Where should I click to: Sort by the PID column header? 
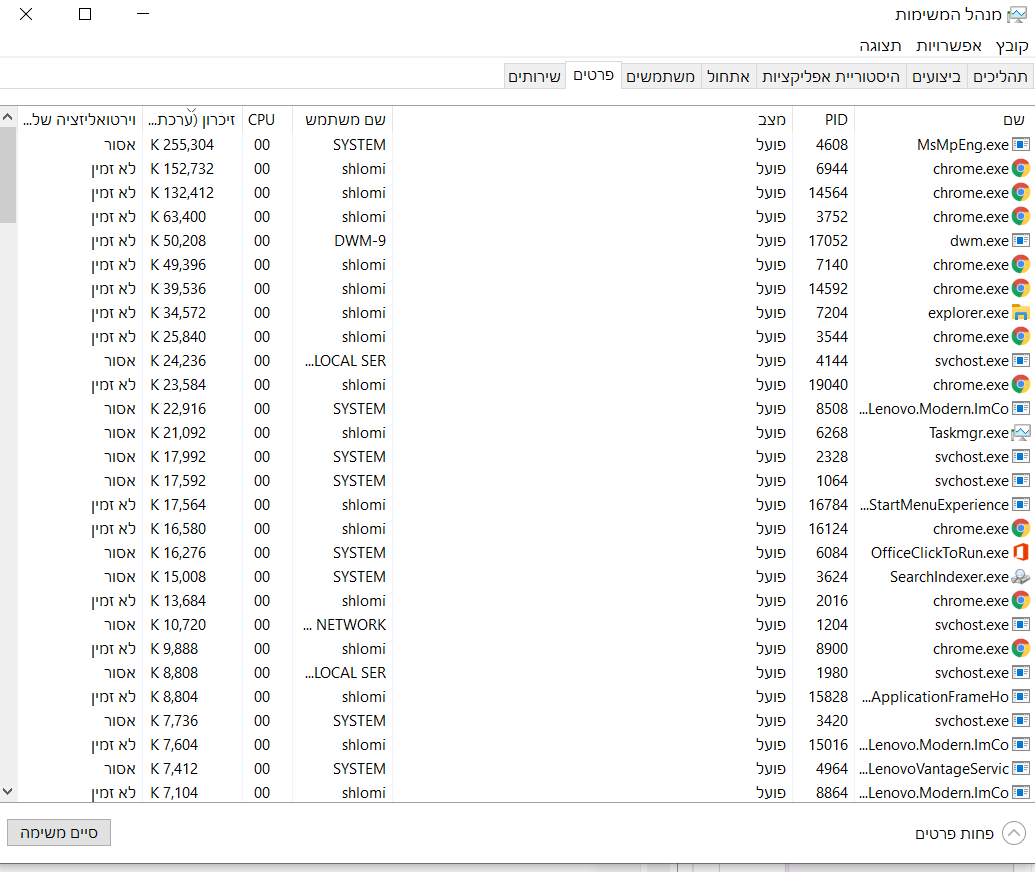pos(824,119)
